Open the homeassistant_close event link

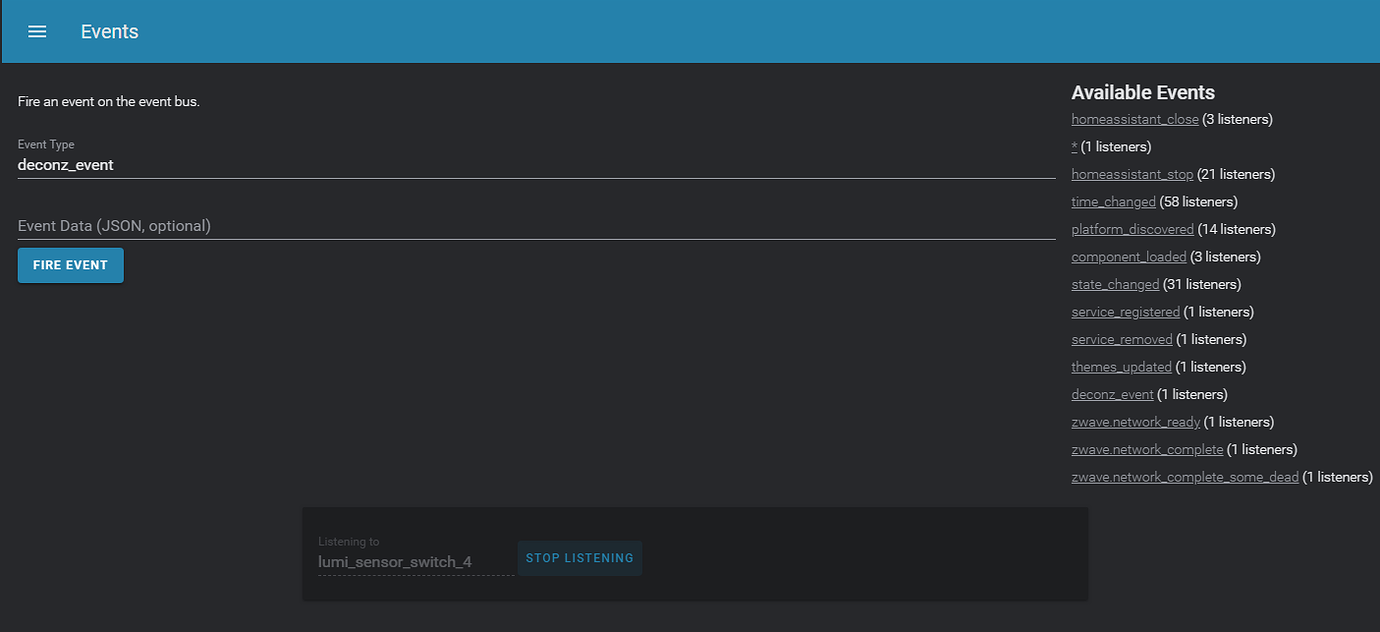[x=1134, y=118]
